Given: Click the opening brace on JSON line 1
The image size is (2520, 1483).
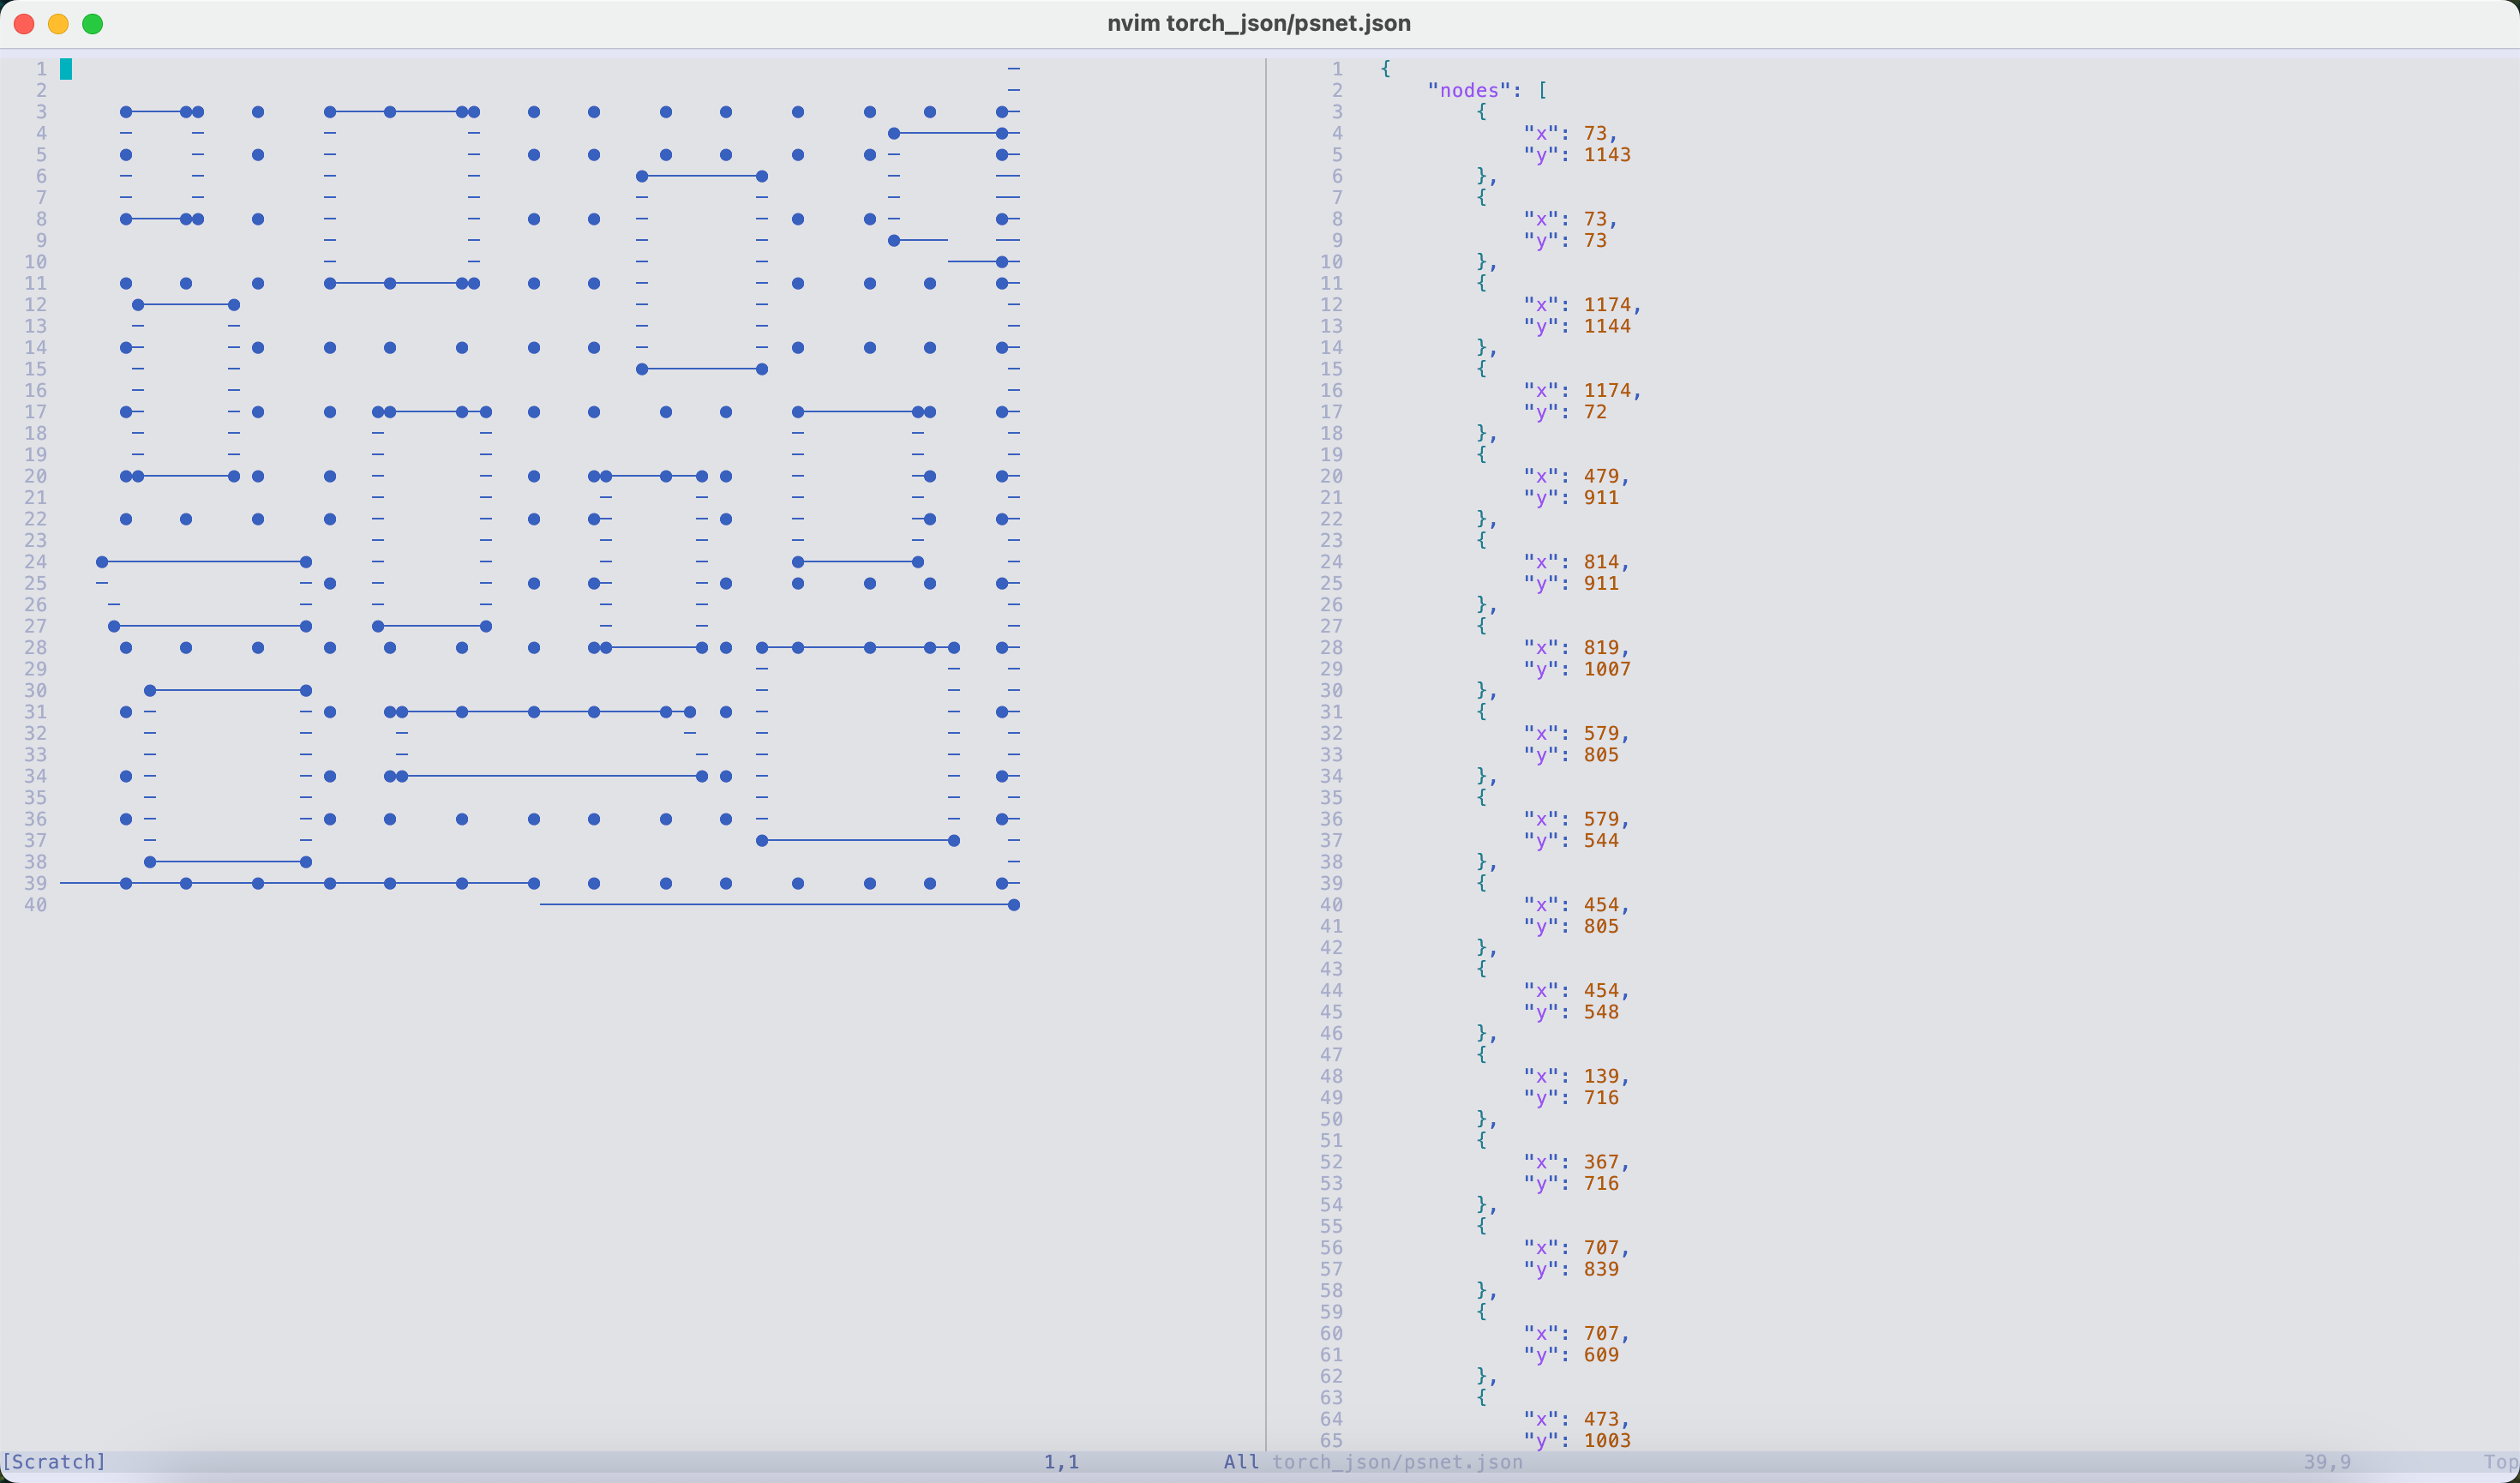Looking at the screenshot, I should (1385, 69).
